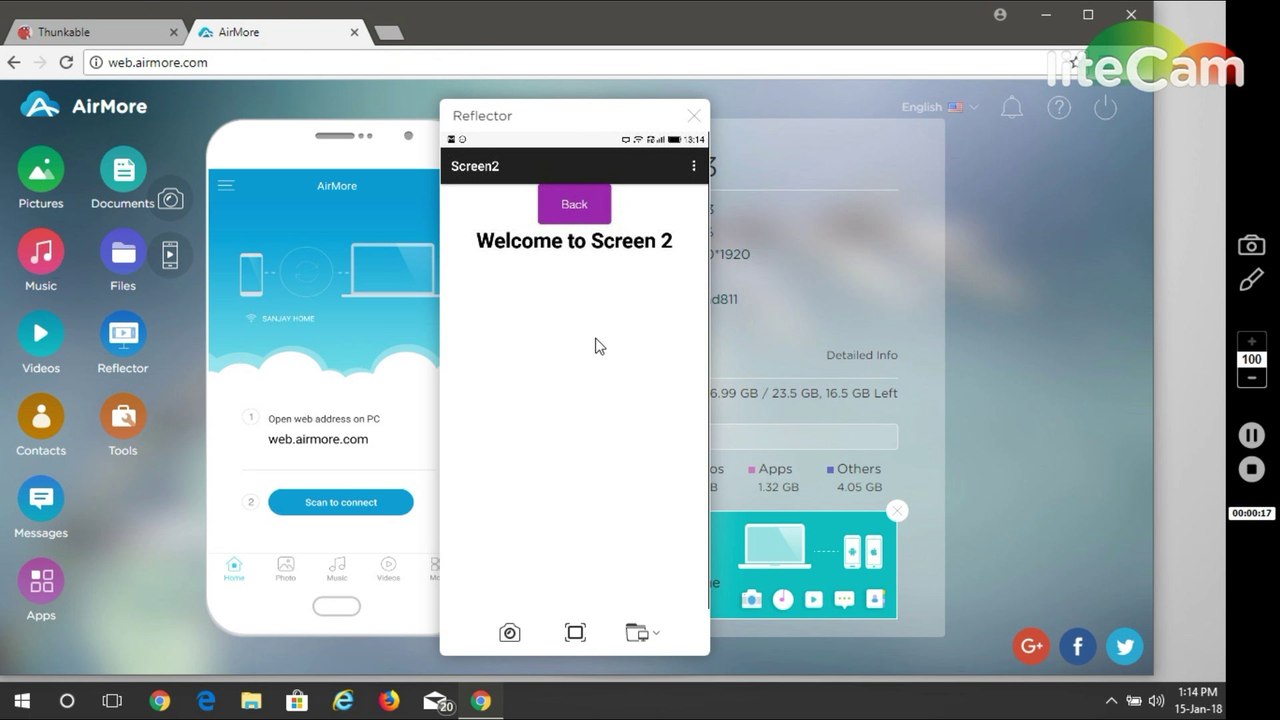Stop the liteCam recording
This screenshot has width=1280, height=720.
coord(1251,468)
